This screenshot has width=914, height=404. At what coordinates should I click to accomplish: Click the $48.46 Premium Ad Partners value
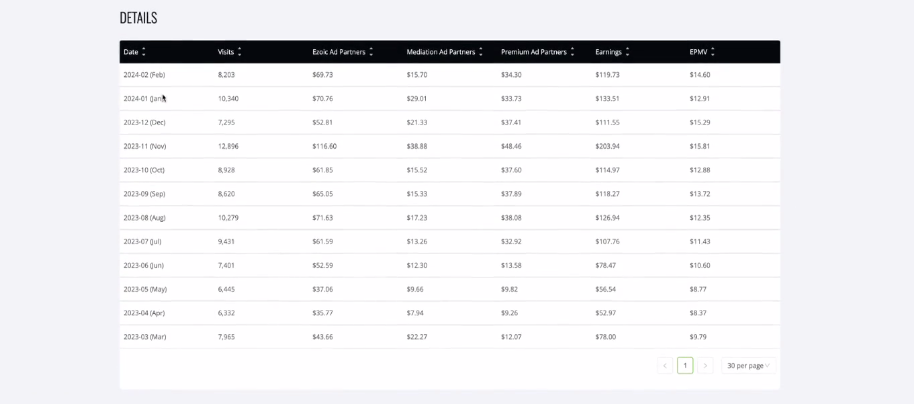click(x=511, y=146)
